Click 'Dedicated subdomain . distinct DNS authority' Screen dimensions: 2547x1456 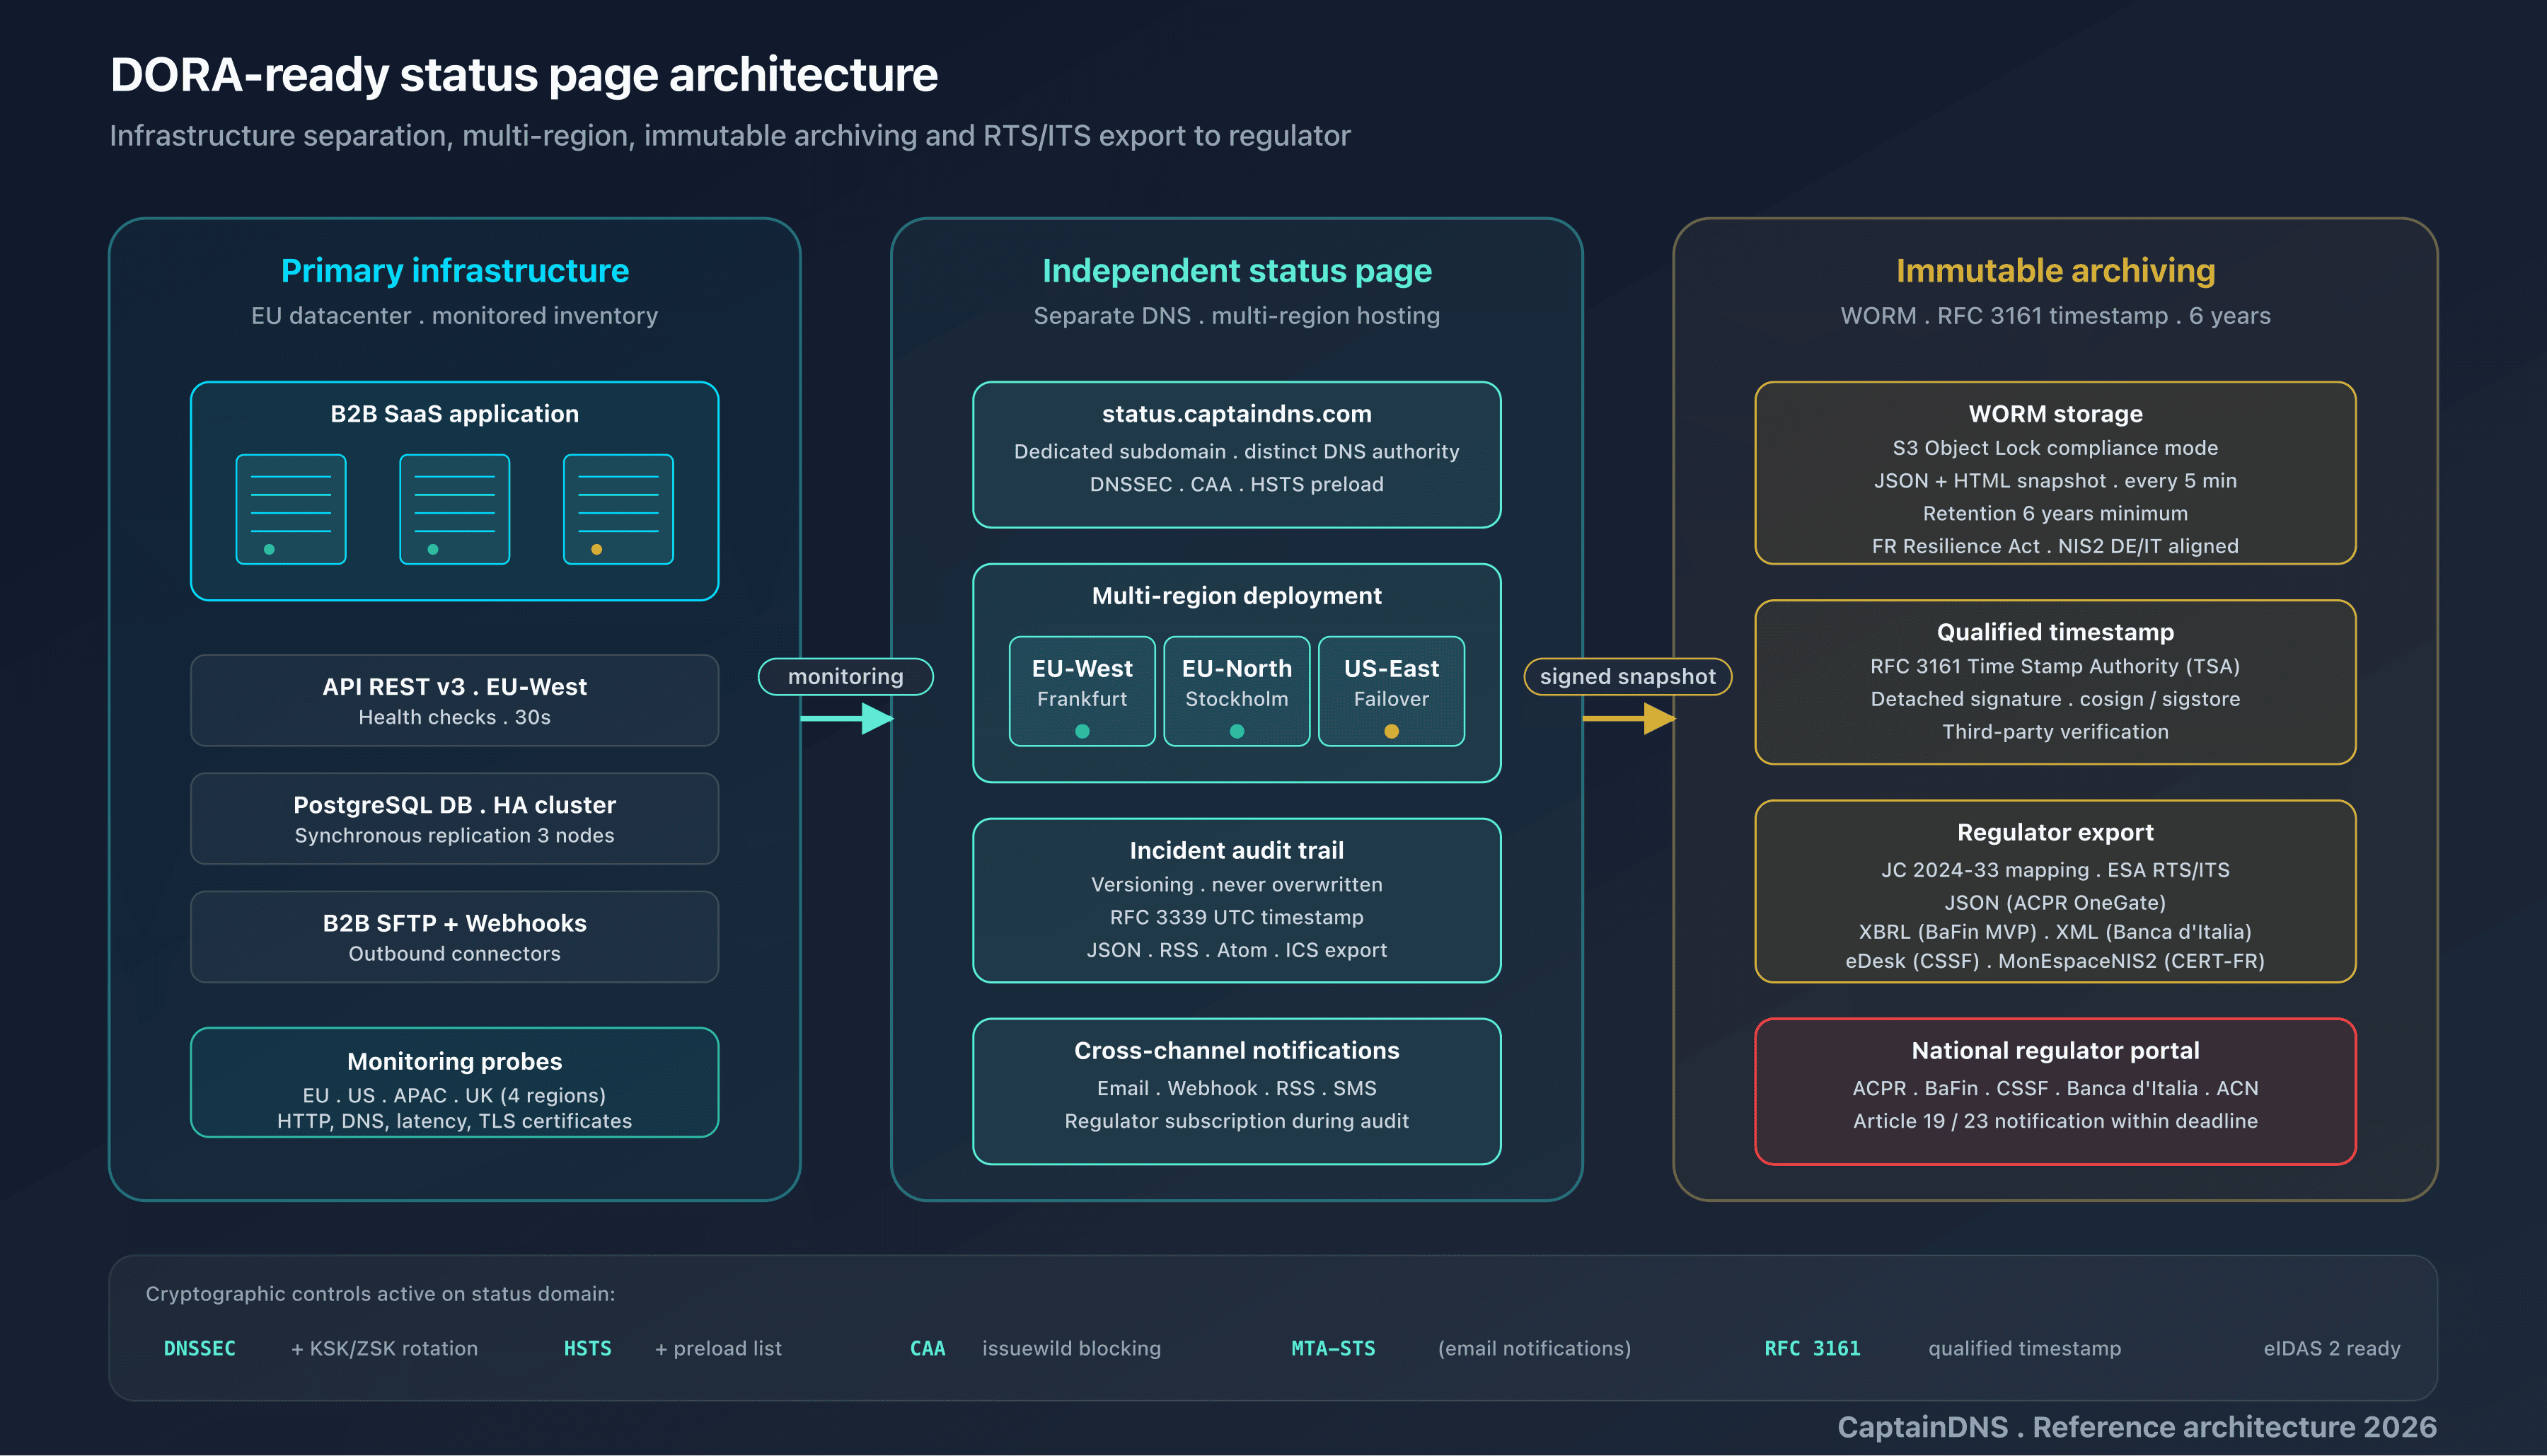point(1237,452)
